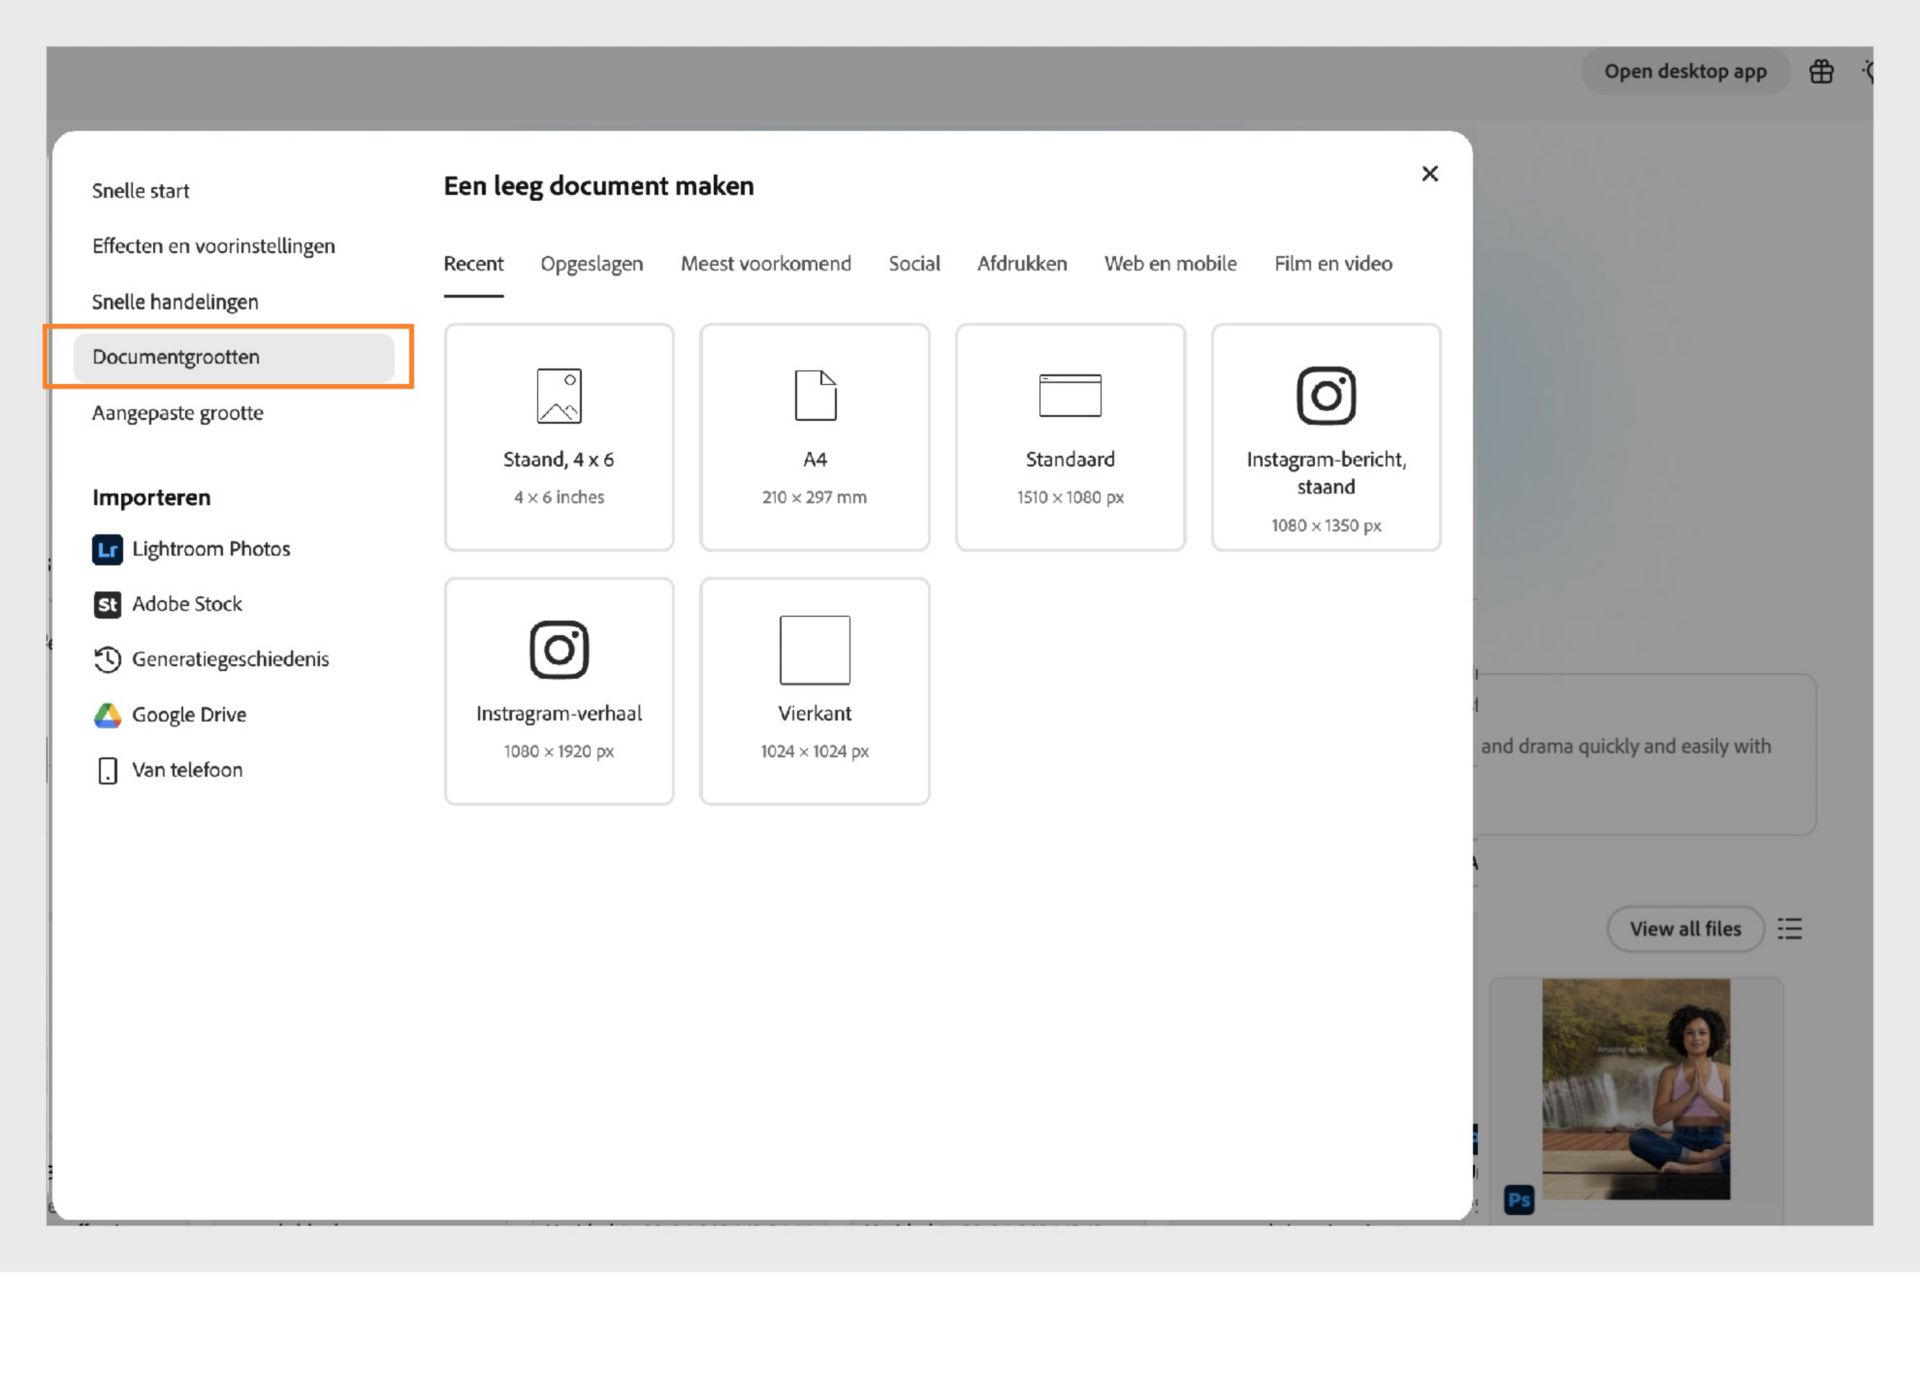The height and width of the screenshot is (1387, 1920).
Task: Click the Adobe Stock St icon
Action: 107,604
